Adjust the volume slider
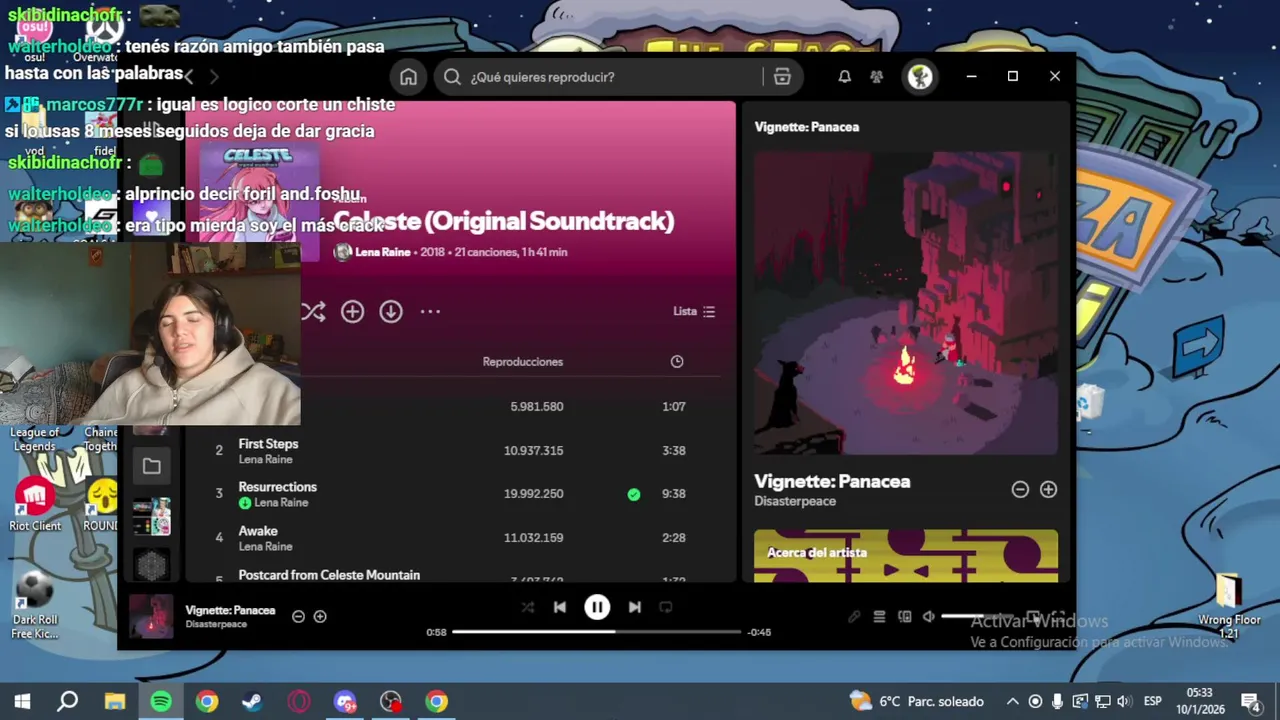Viewport: 1280px width, 720px height. pos(978,617)
